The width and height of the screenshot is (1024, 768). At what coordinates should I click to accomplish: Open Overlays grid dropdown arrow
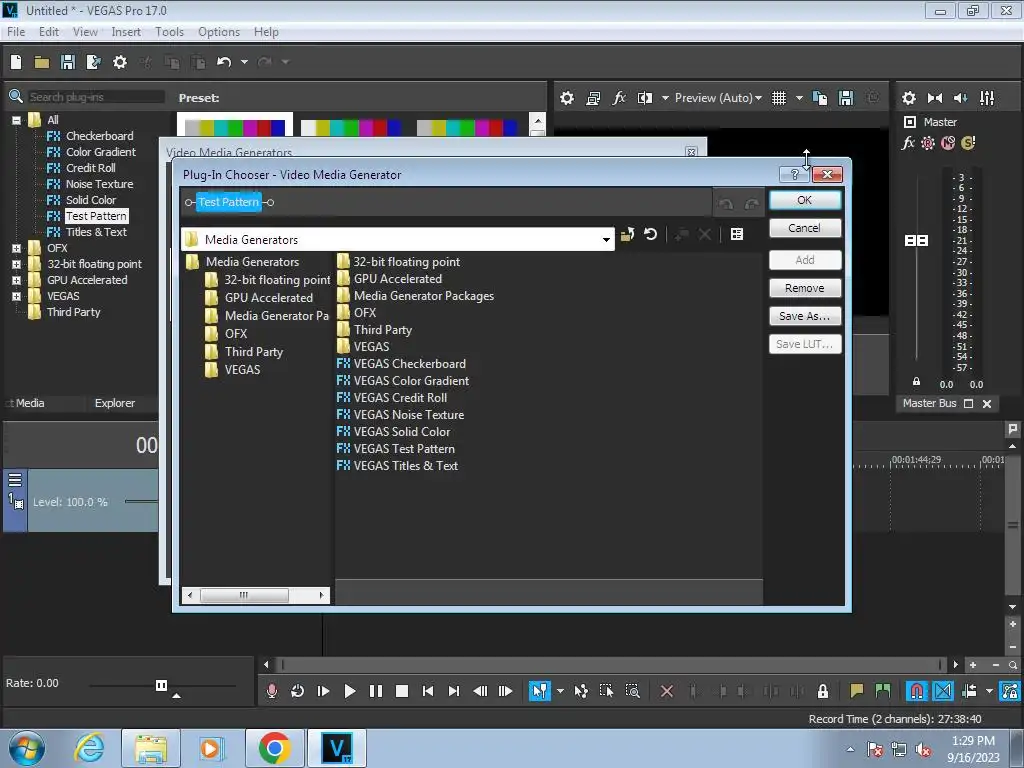click(x=799, y=98)
